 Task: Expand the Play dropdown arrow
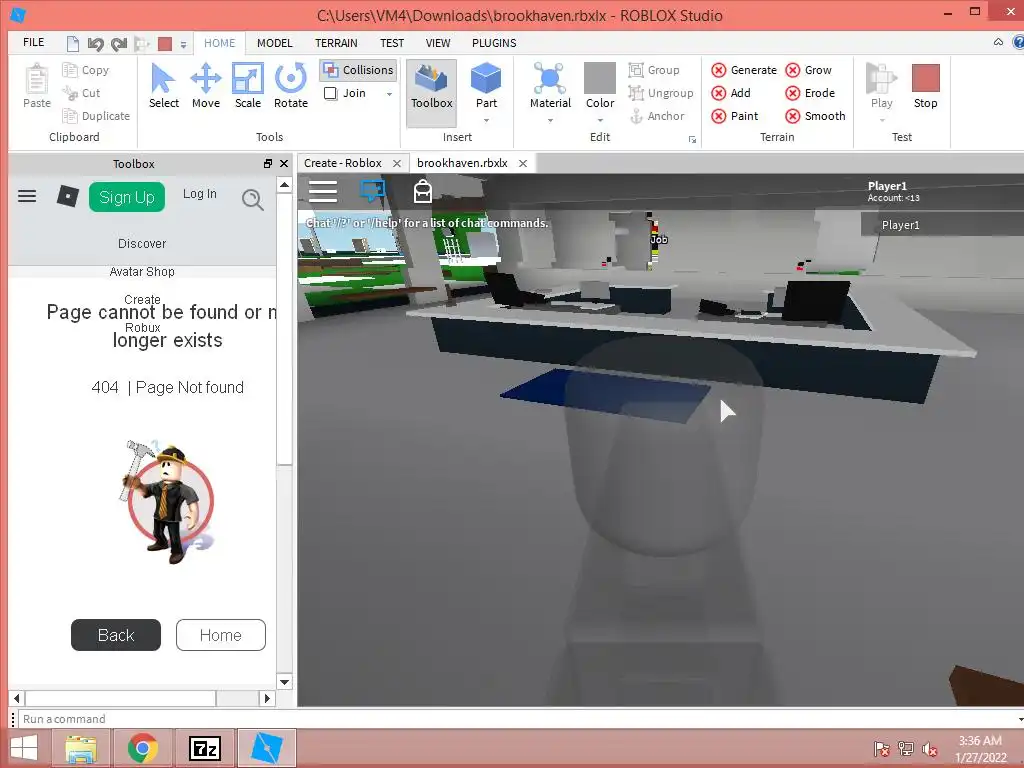click(x=881, y=121)
